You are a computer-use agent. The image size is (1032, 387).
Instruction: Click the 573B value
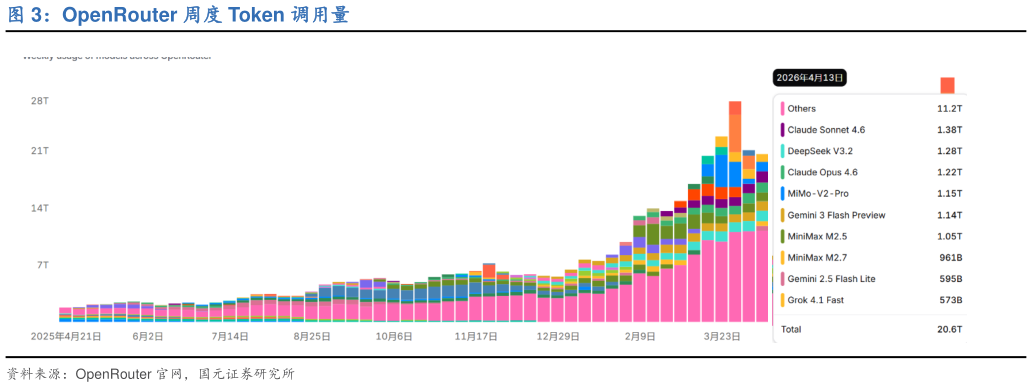951,300
